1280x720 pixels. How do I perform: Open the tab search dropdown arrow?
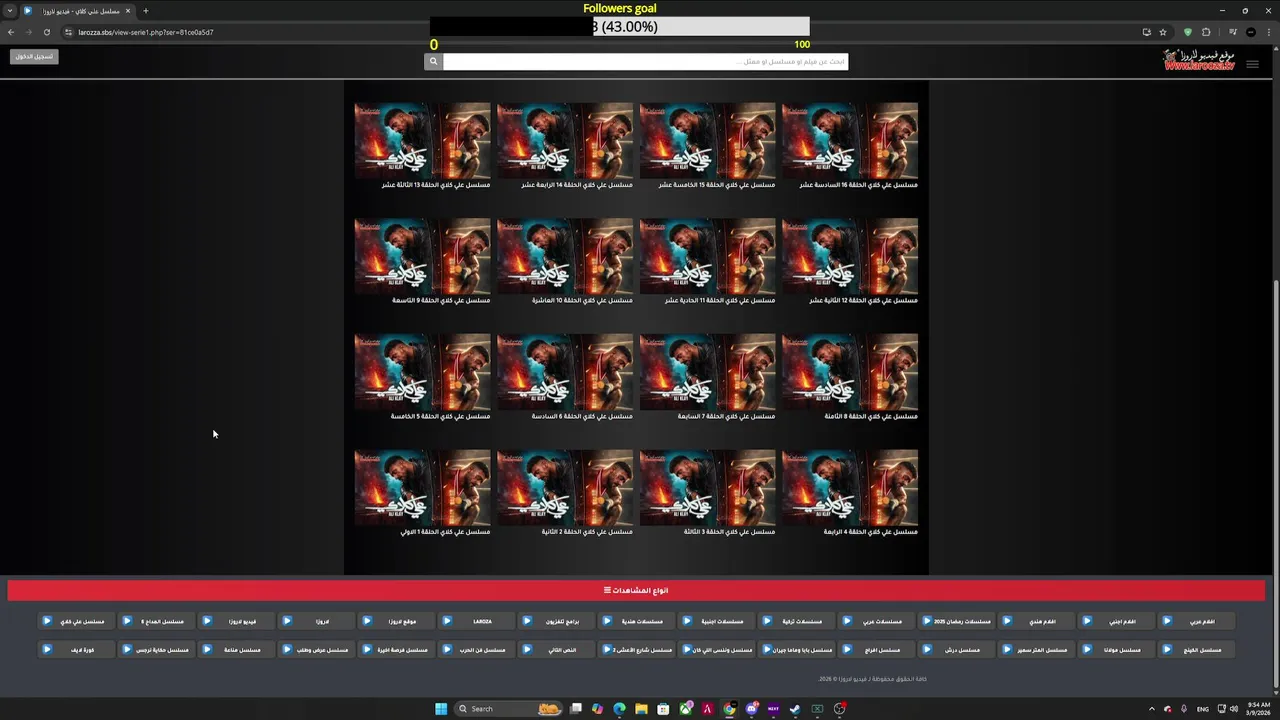10,11
